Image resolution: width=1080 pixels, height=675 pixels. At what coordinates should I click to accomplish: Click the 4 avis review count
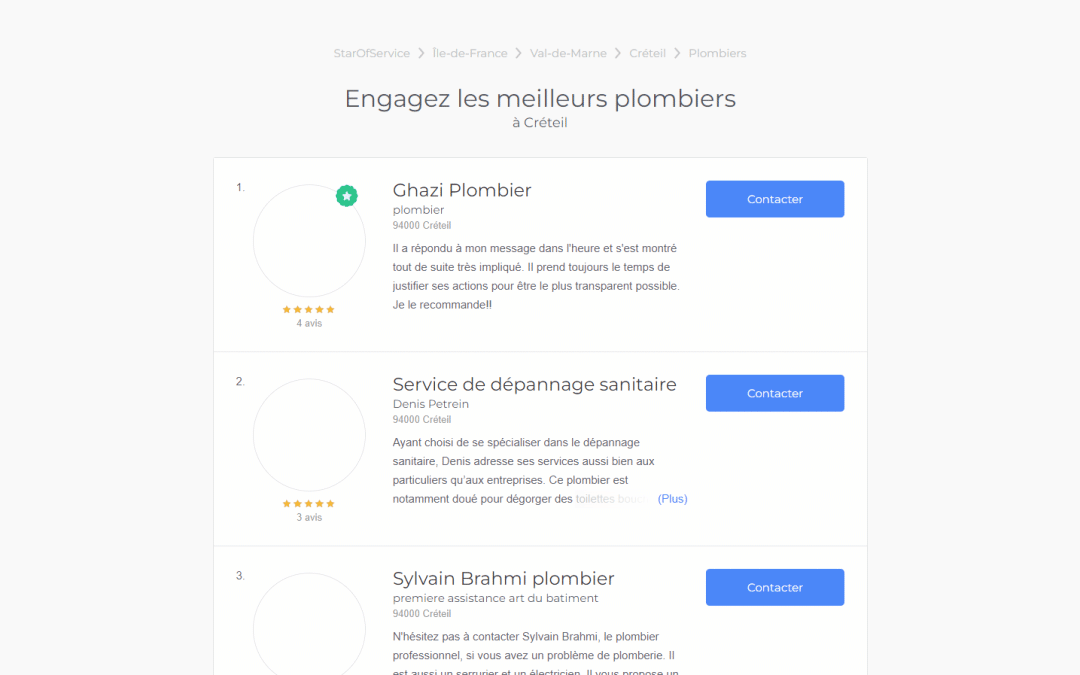[309, 324]
